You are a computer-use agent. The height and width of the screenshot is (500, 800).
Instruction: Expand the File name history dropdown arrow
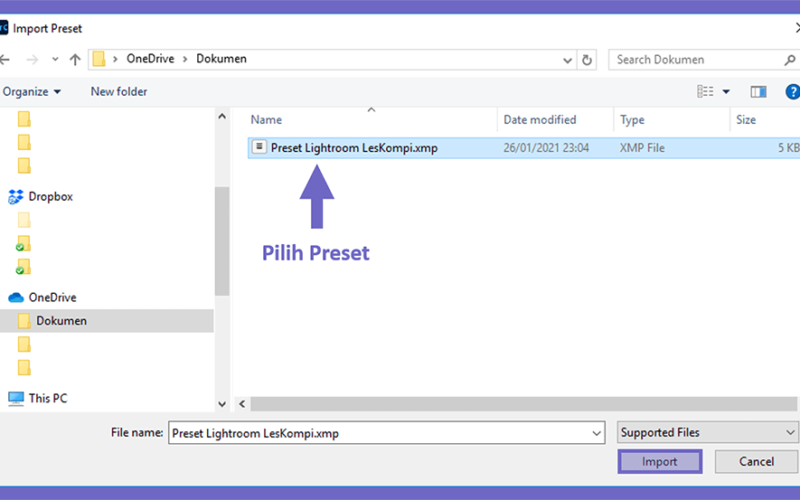[x=596, y=433]
